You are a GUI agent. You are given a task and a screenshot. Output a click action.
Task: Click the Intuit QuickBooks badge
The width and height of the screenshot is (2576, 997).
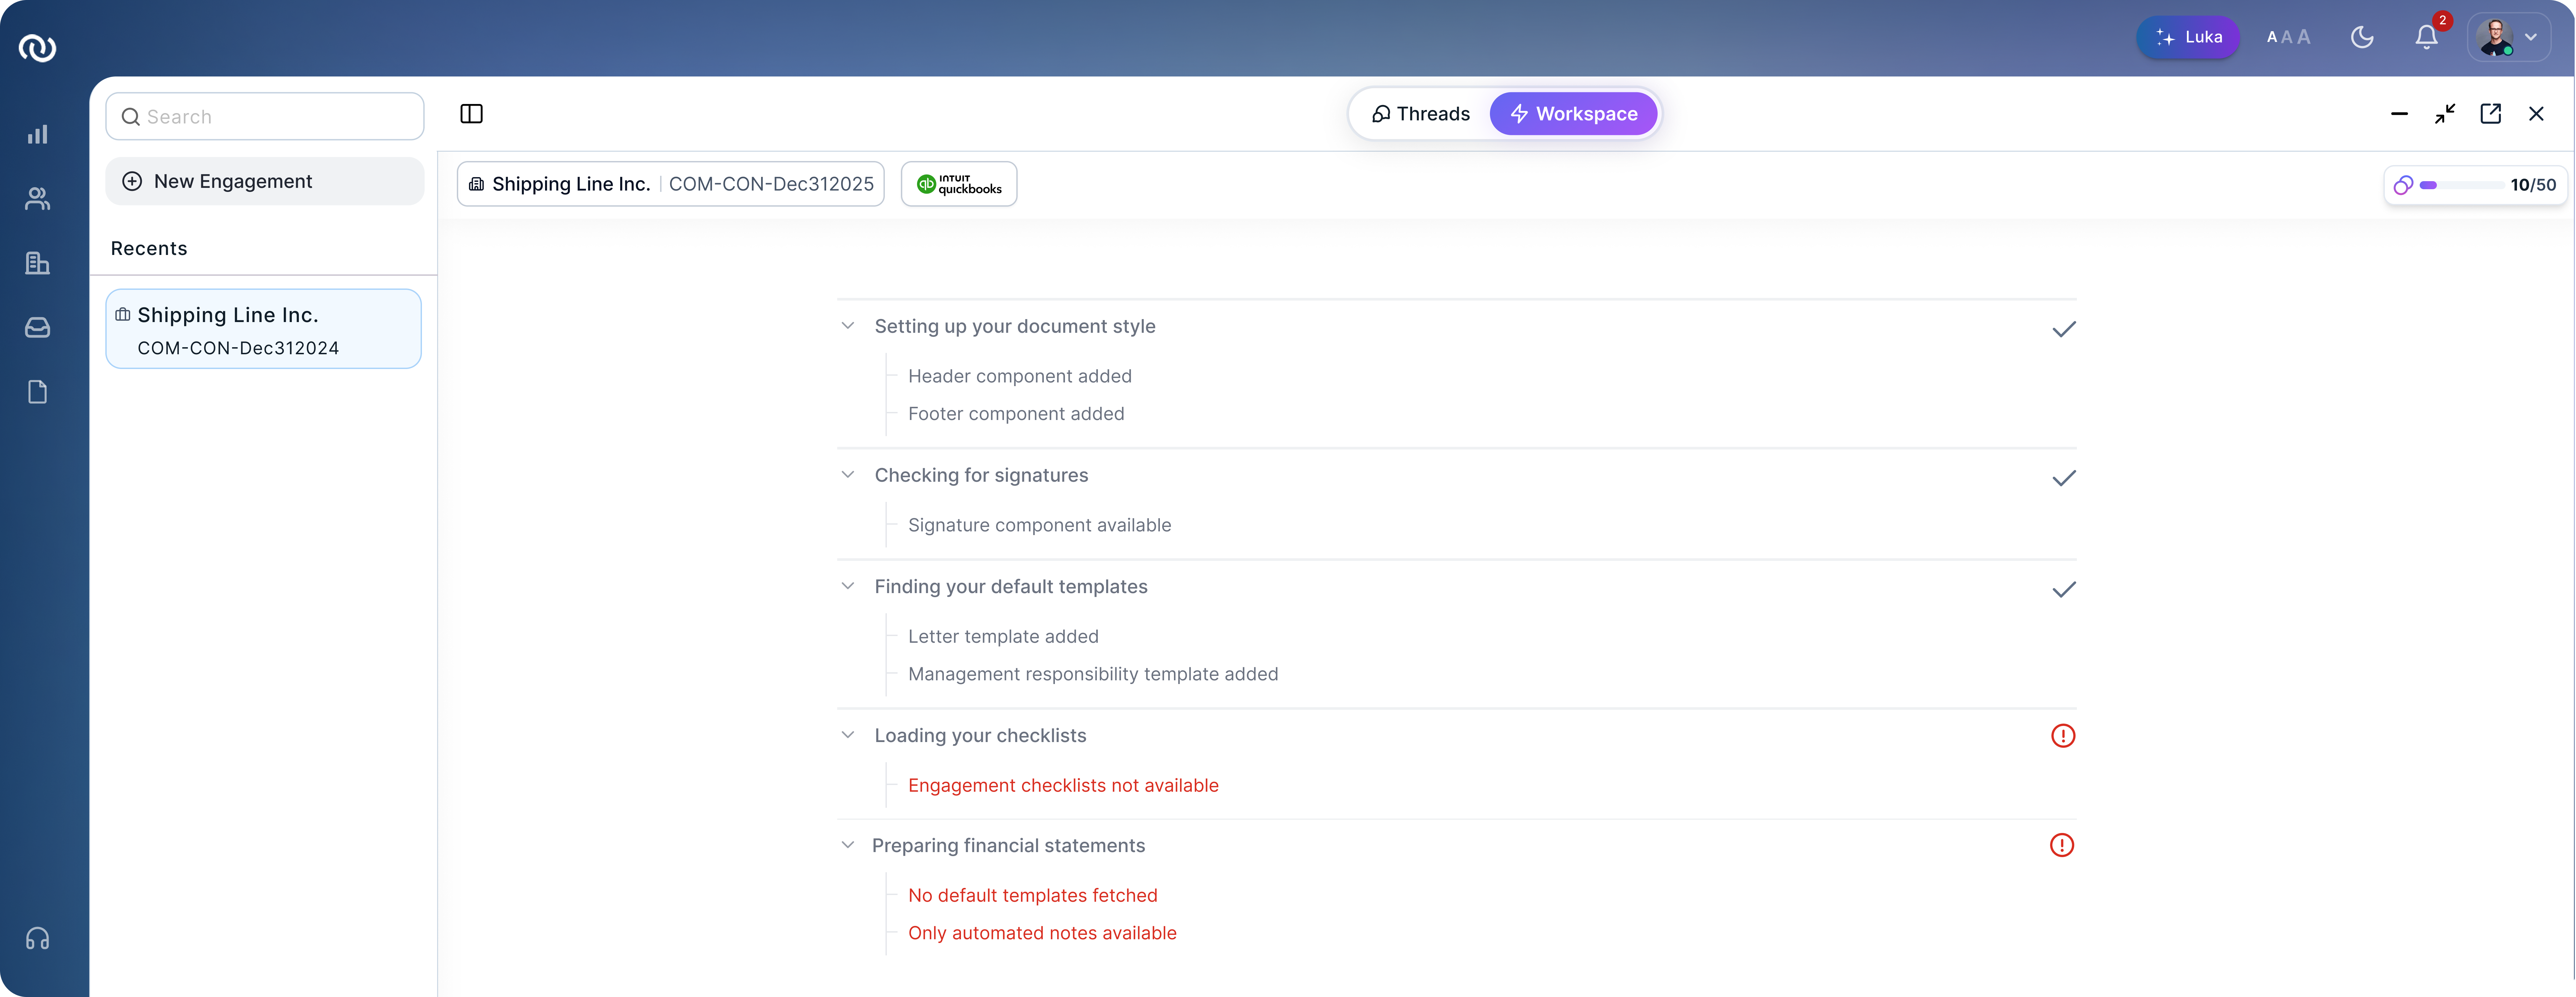[x=959, y=184]
